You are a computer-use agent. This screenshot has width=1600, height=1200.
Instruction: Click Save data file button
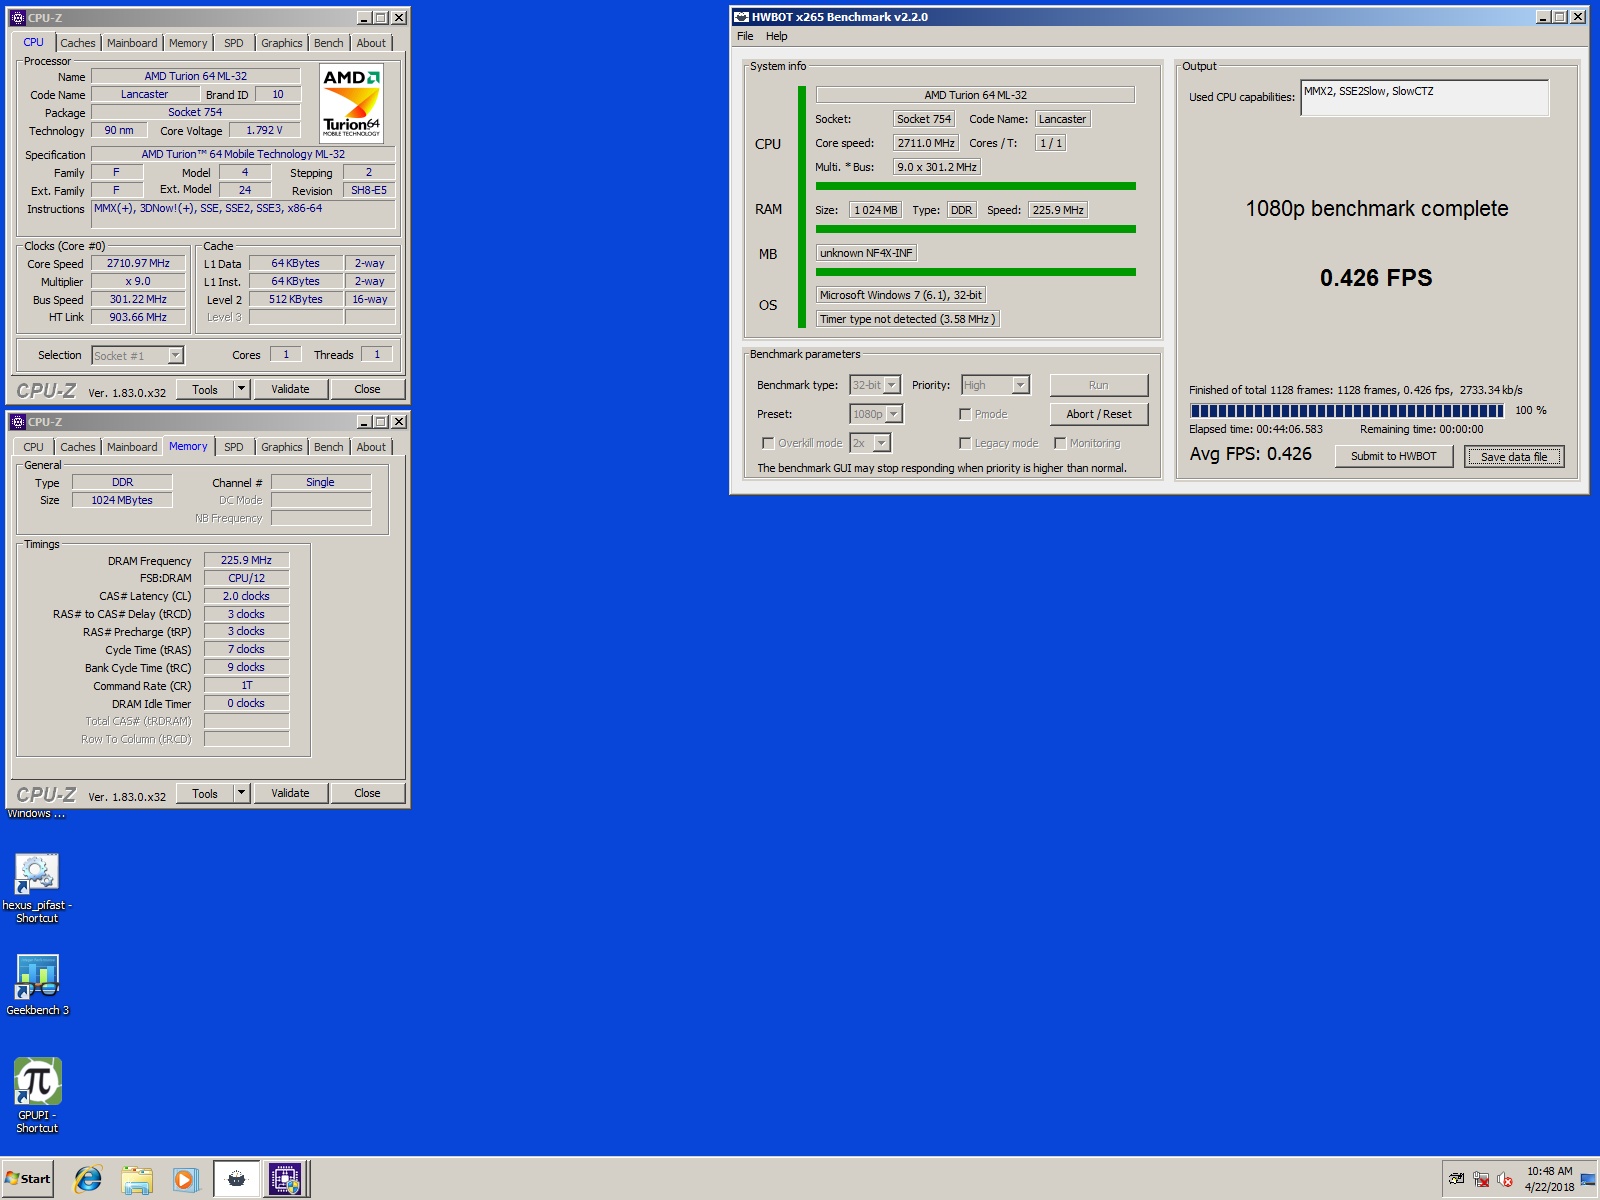[x=1514, y=456]
